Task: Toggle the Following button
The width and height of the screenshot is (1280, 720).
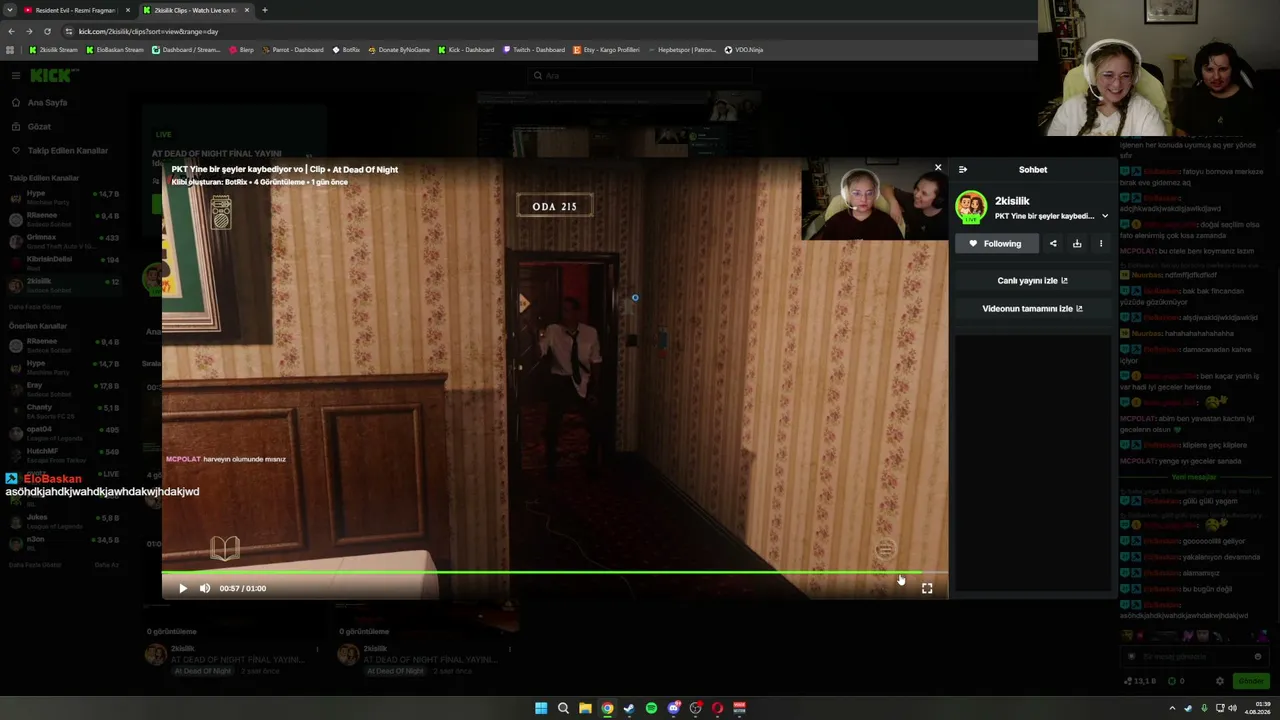Action: pyautogui.click(x=996, y=243)
